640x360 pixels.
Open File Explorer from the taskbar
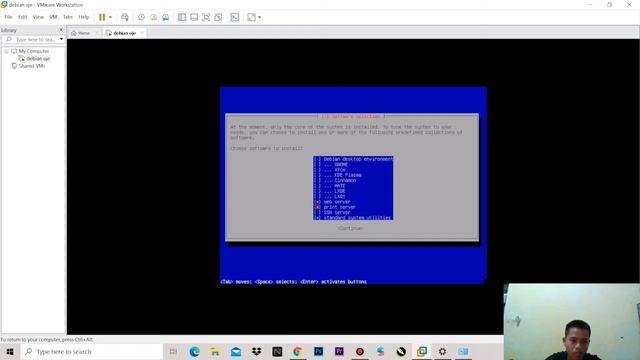(215, 351)
